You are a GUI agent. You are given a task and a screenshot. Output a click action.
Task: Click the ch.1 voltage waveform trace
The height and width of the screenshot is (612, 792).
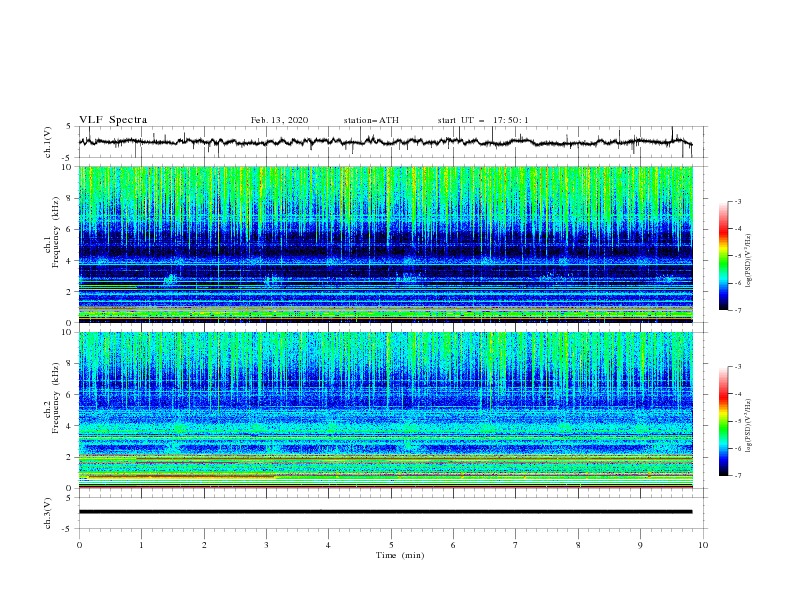(385, 142)
